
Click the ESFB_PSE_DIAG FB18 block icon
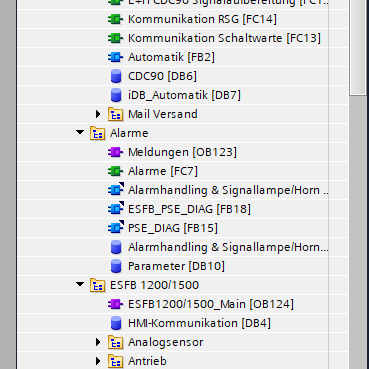point(115,209)
